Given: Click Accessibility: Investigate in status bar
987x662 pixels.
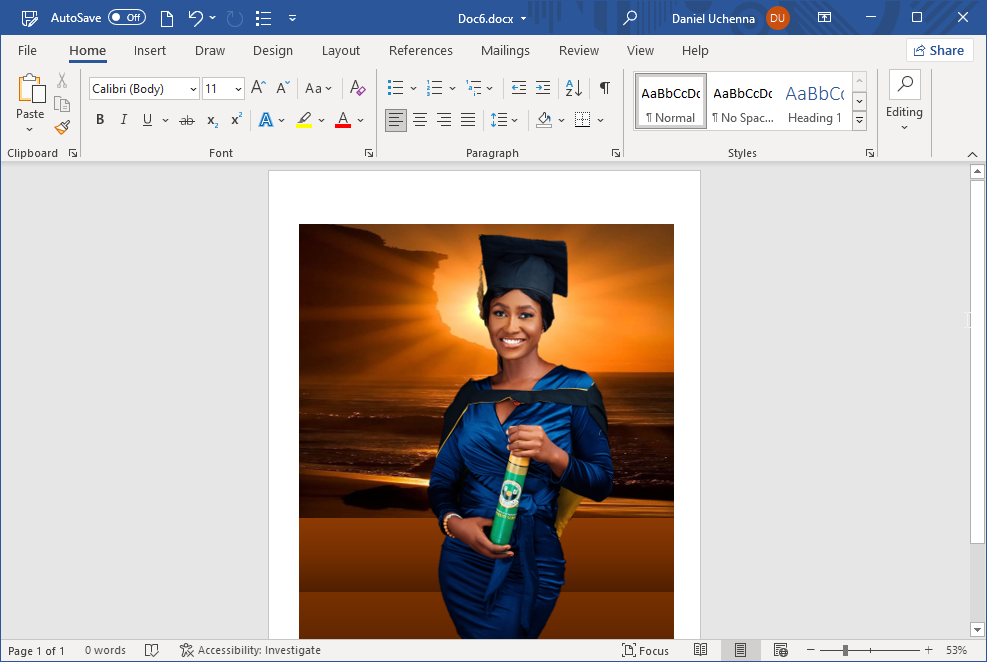Looking at the screenshot, I should [x=250, y=650].
